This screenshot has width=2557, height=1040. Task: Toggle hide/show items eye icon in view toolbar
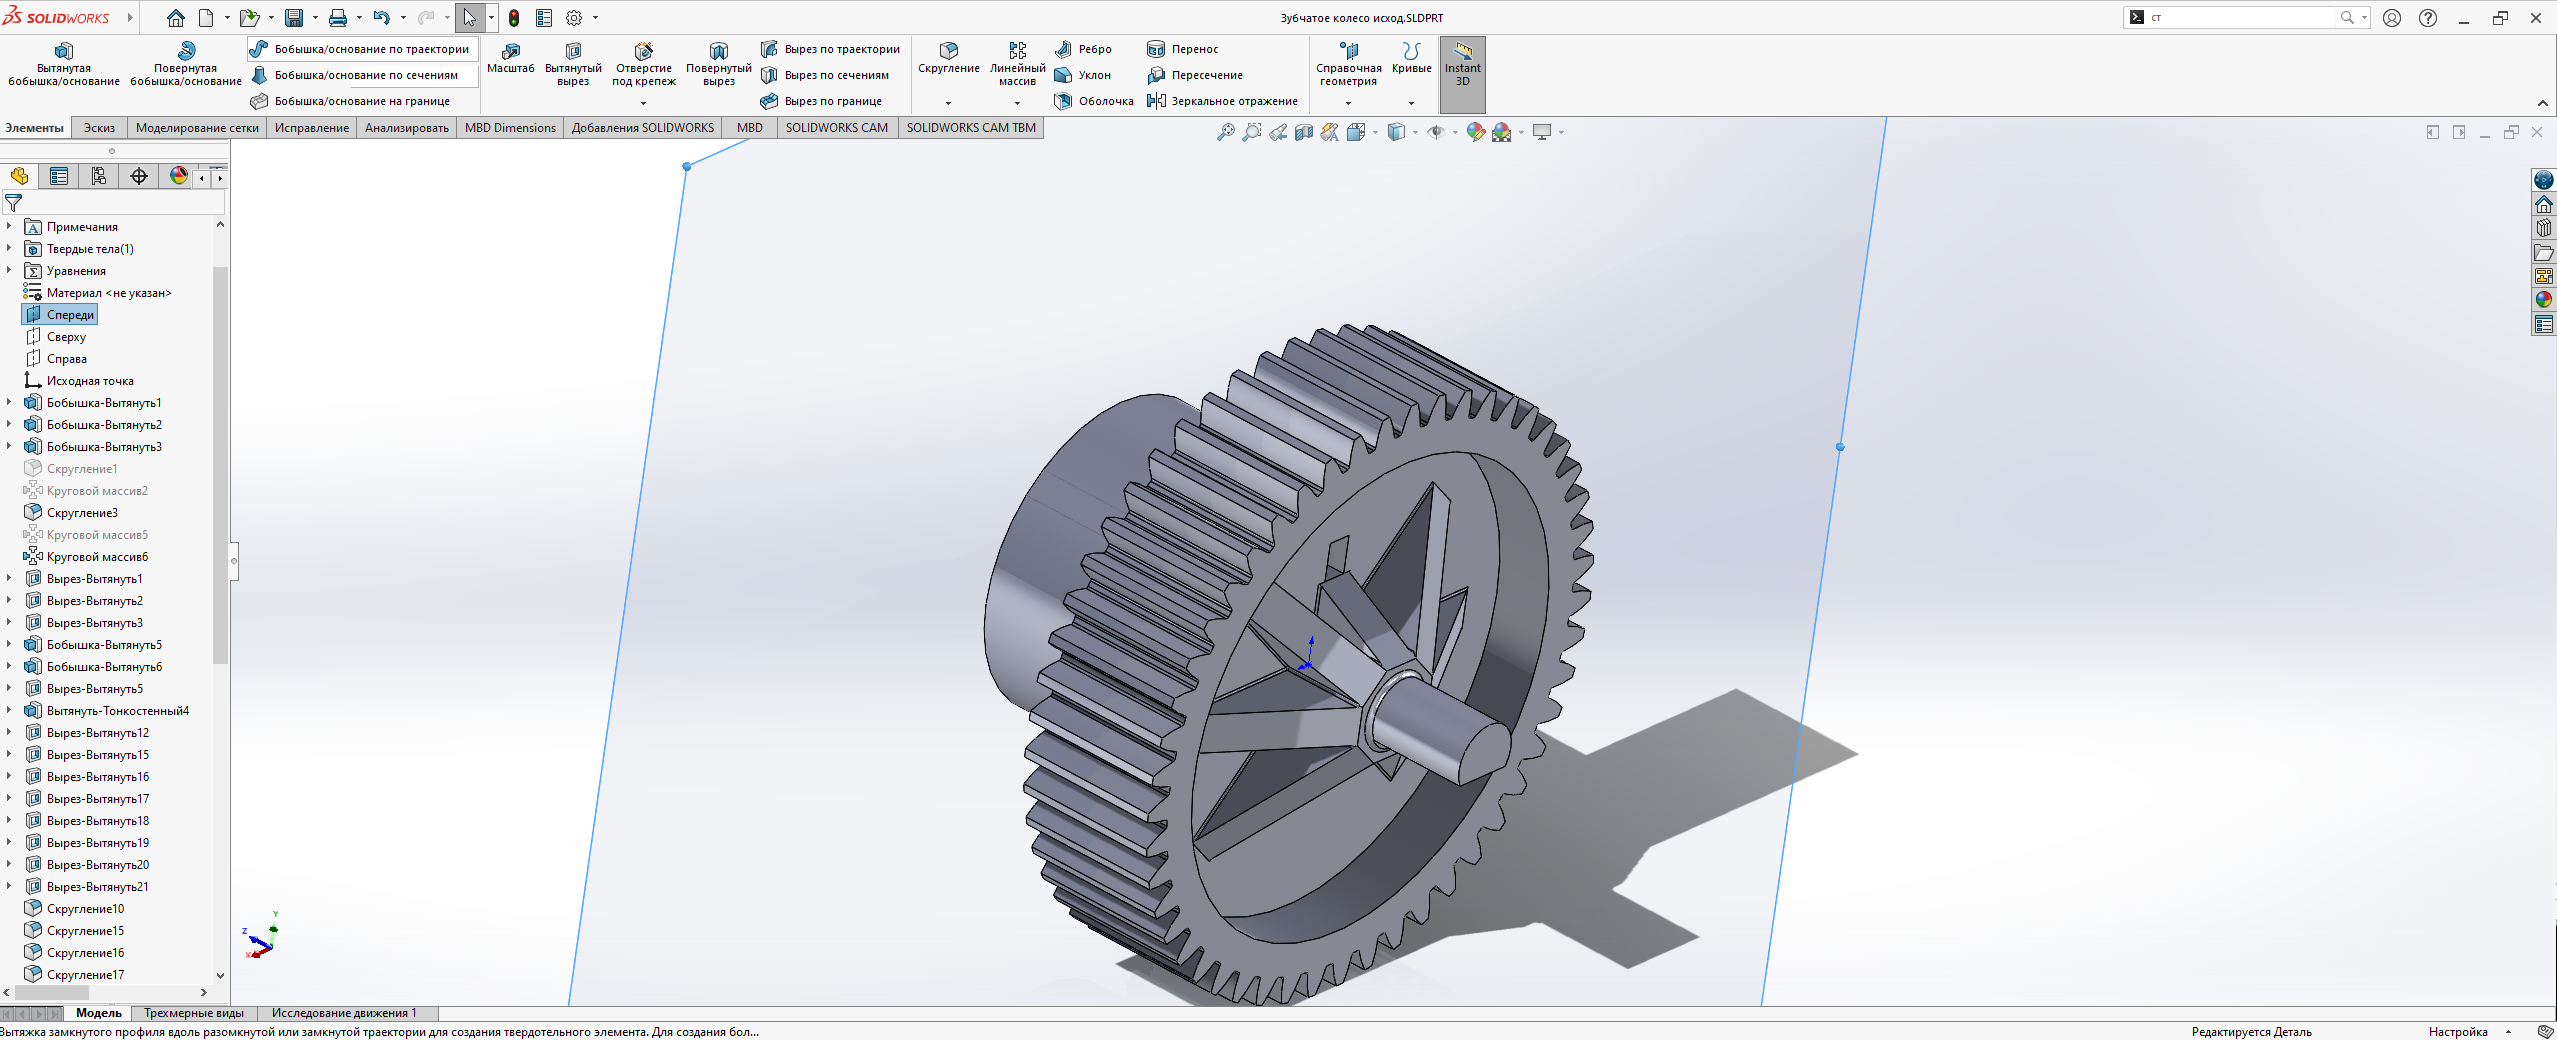1435,132
